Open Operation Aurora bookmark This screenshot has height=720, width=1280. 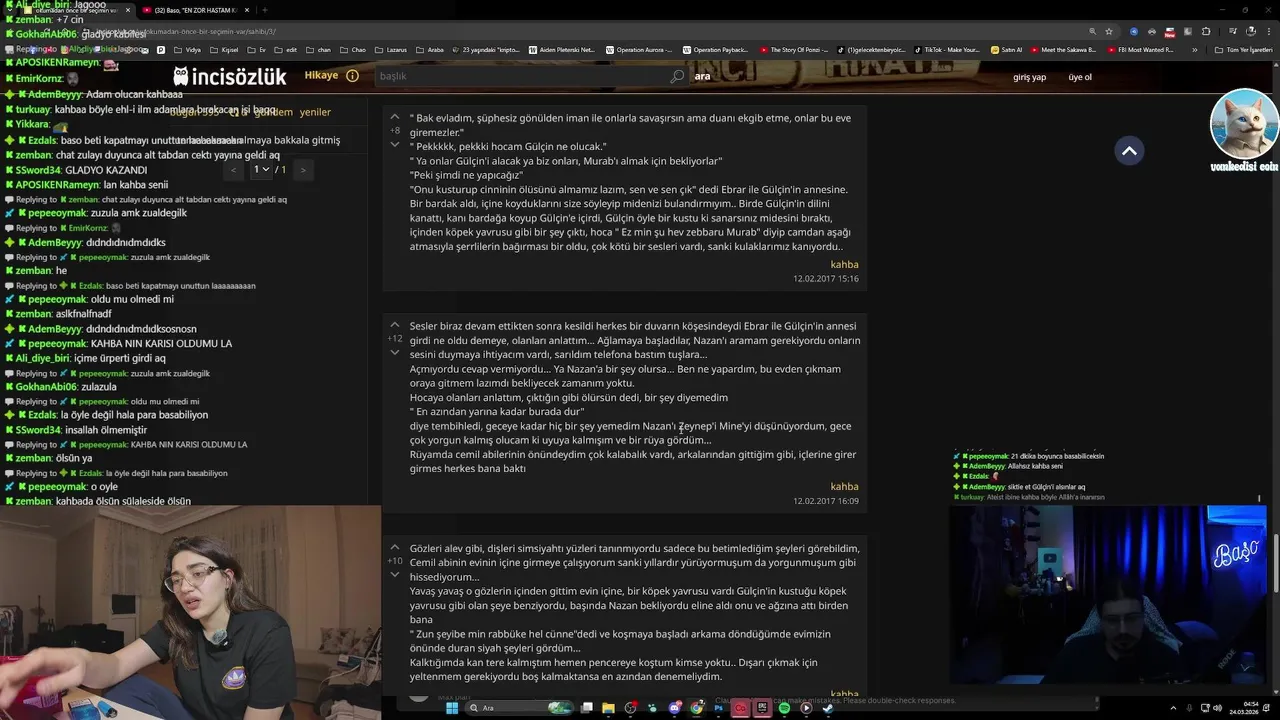coord(639,49)
